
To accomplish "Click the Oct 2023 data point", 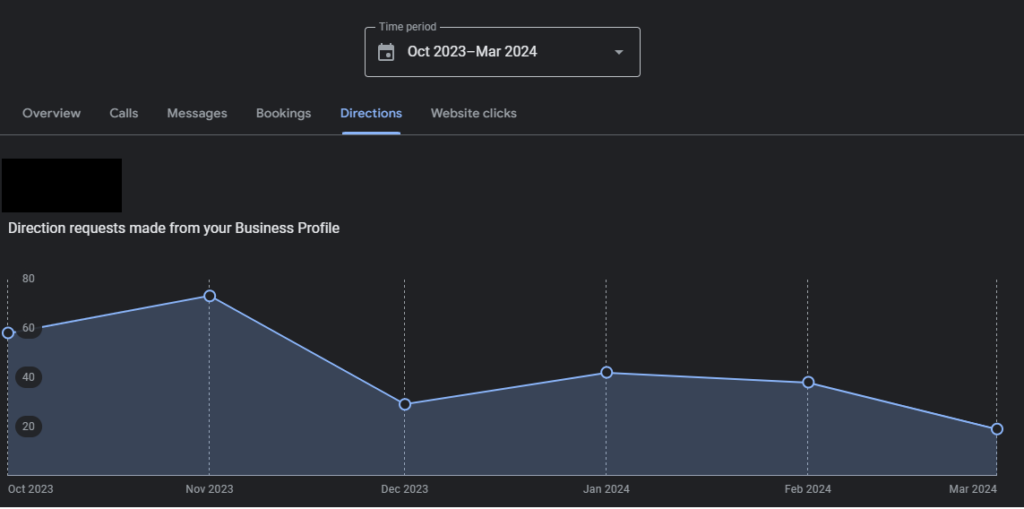I will pyautogui.click(x=8, y=333).
